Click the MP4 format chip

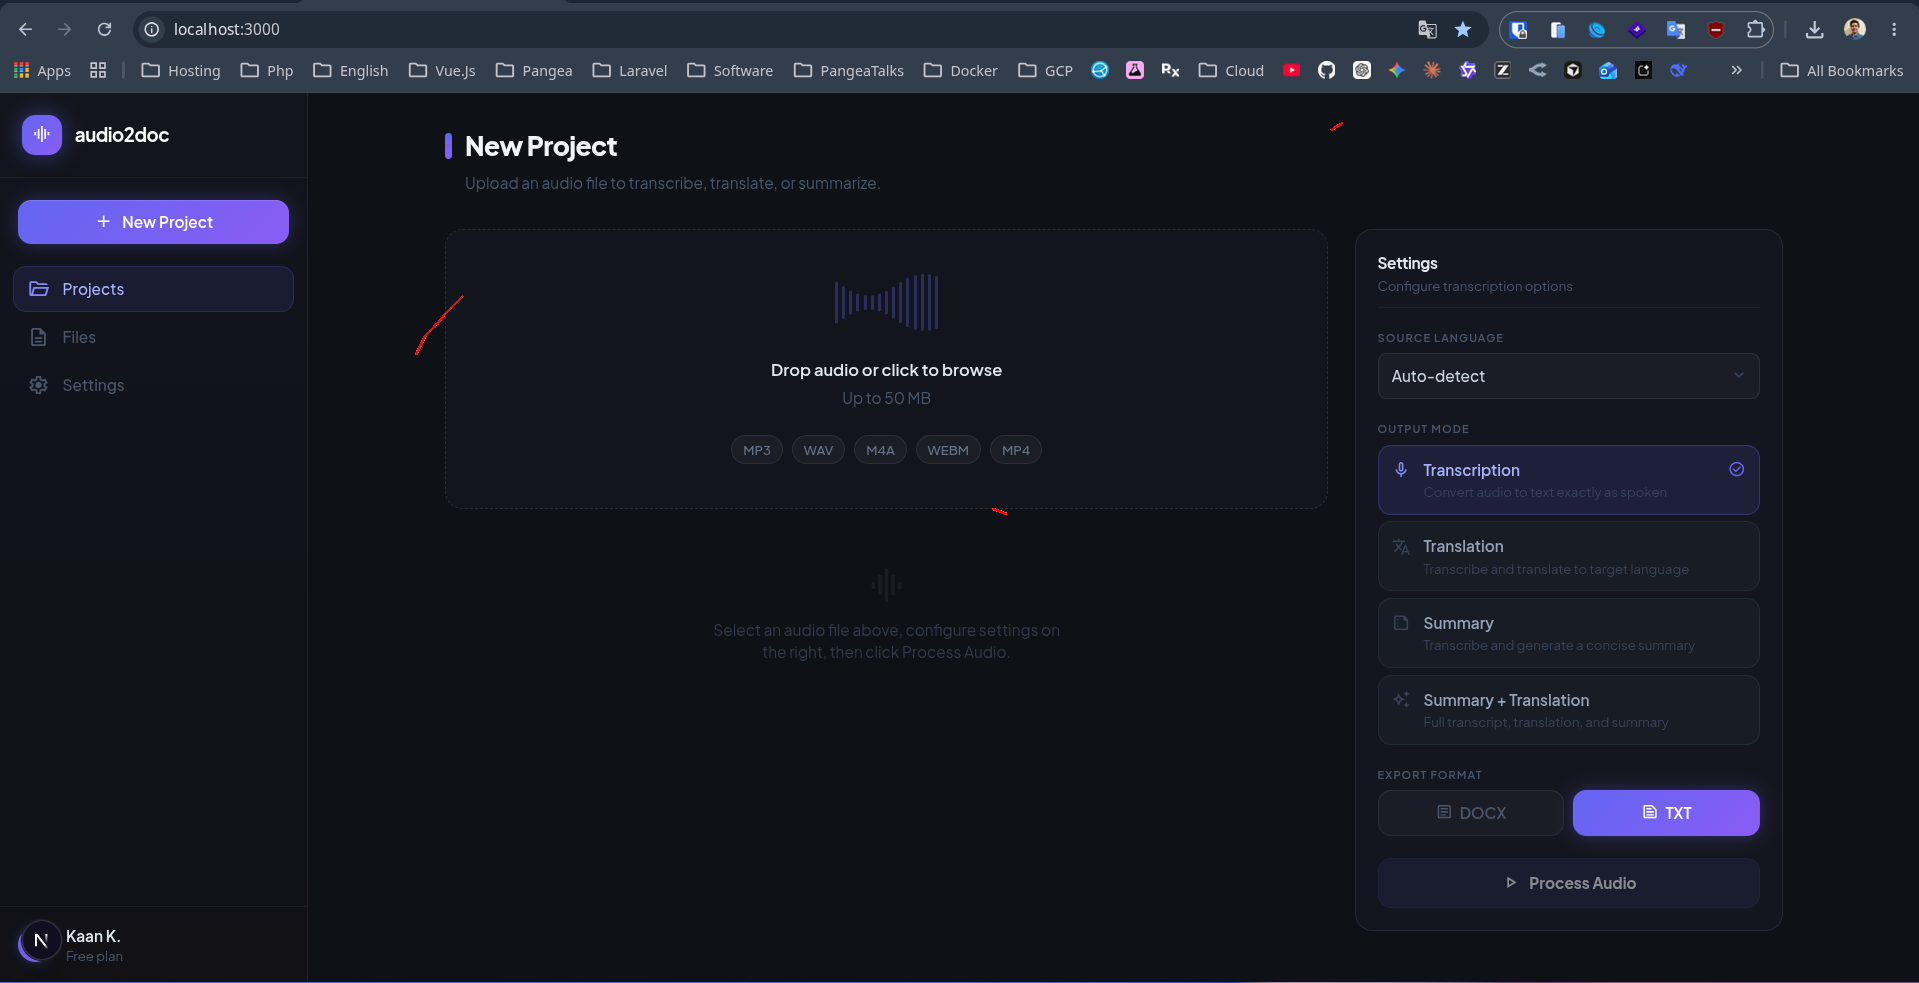coord(1016,450)
